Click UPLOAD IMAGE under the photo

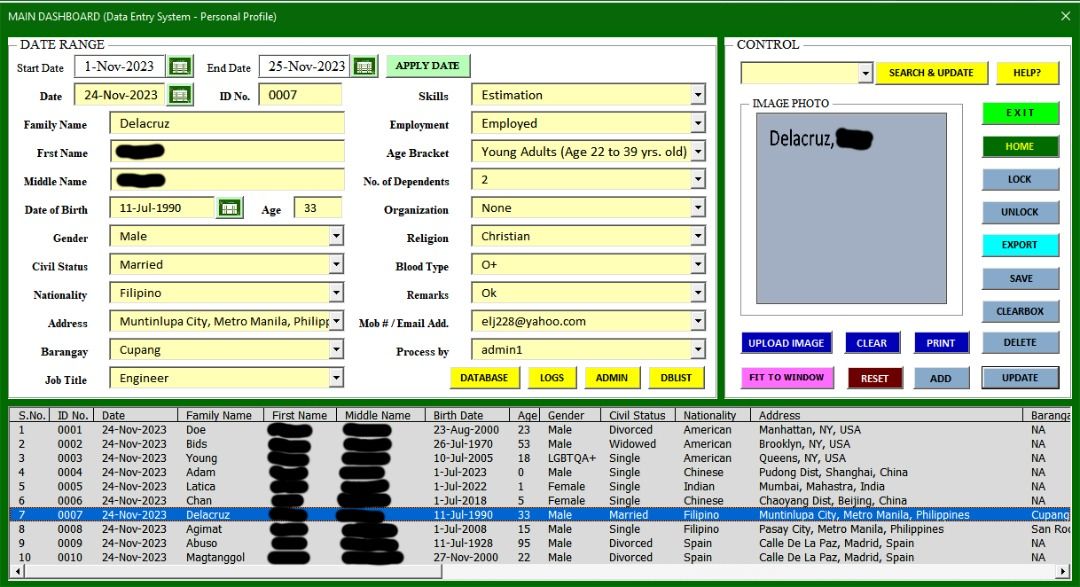[786, 343]
